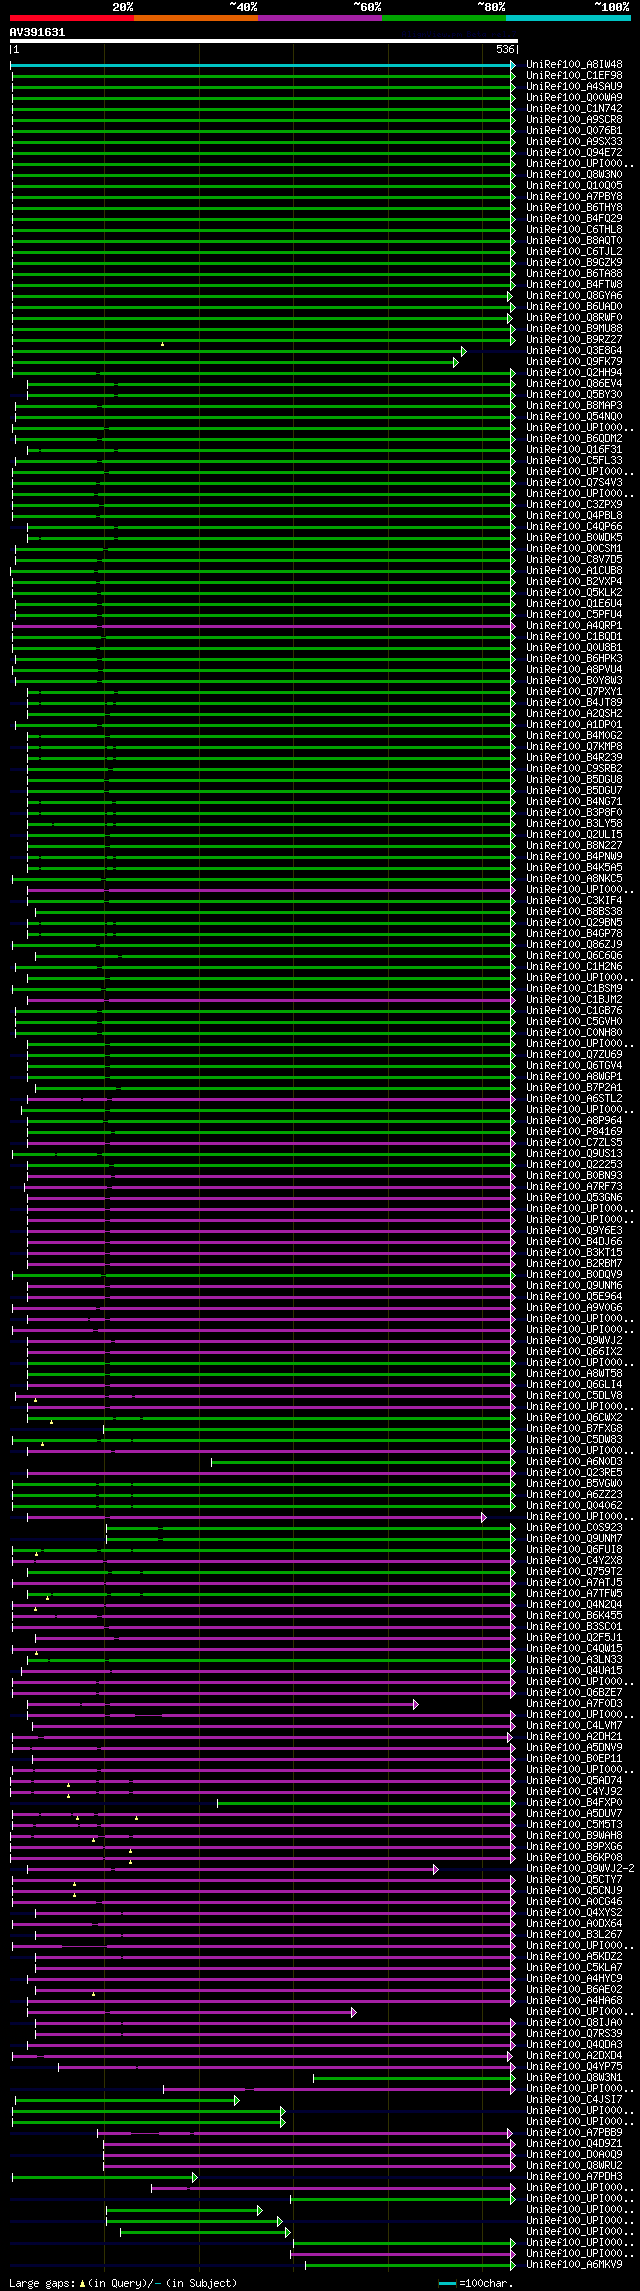Click the white query sequence ruler bar

(263, 41)
